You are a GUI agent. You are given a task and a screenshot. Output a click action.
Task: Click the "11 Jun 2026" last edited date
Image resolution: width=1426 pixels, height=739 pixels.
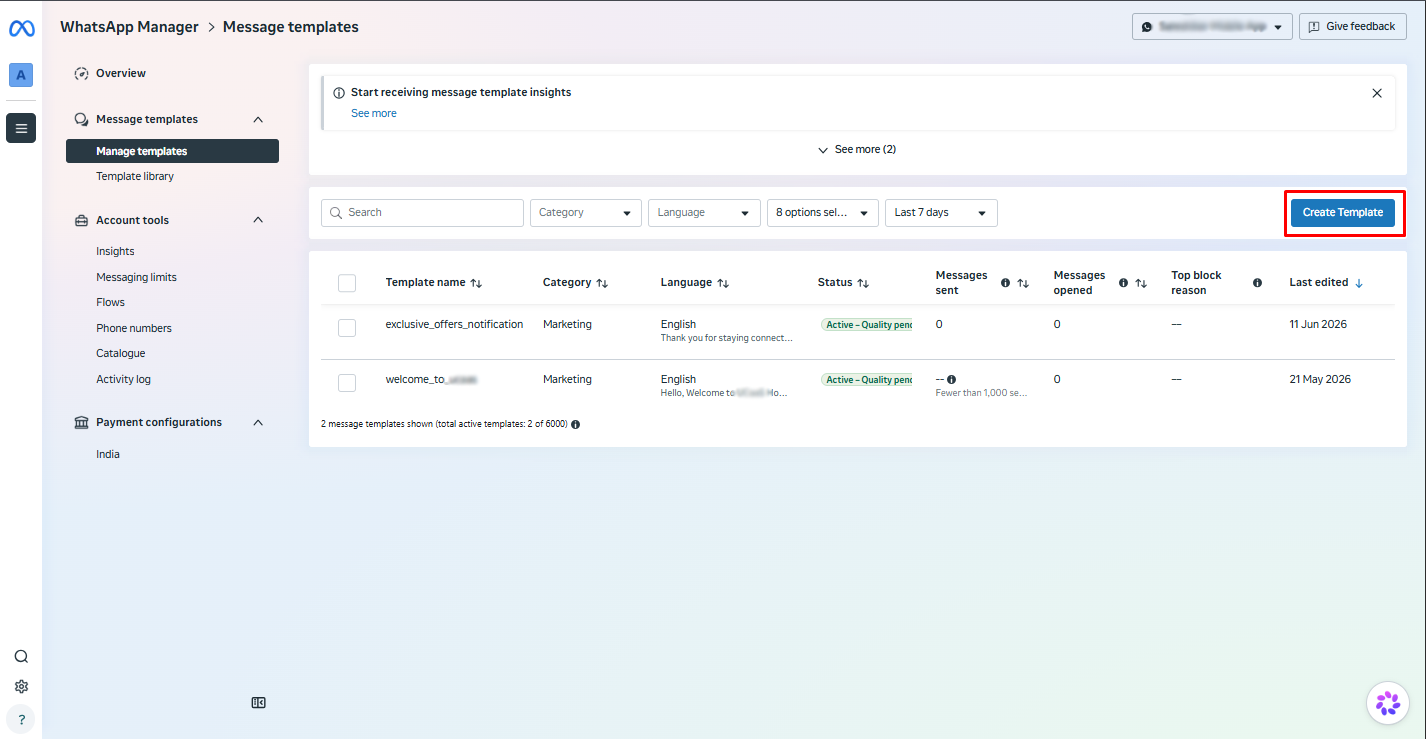pyautogui.click(x=1320, y=324)
